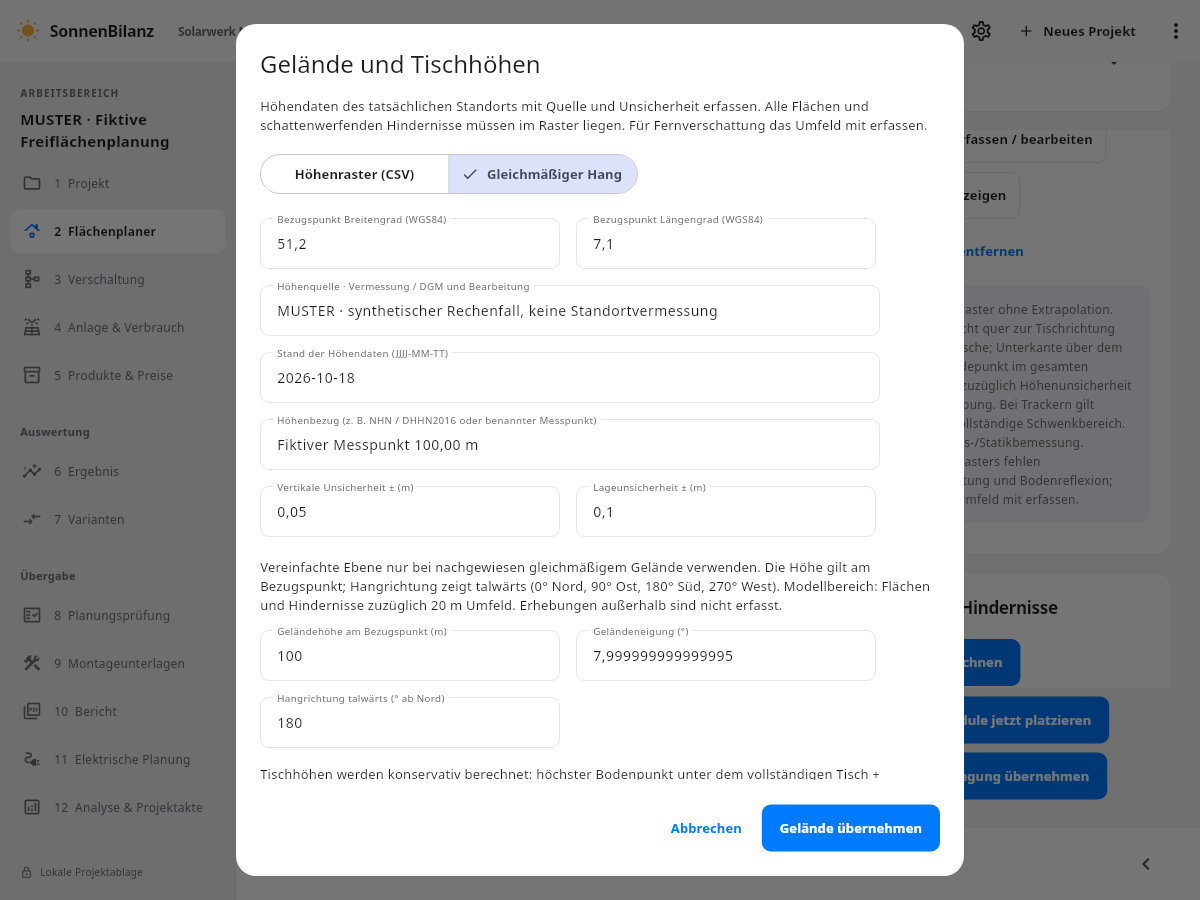The image size is (1200, 900).
Task: Click the SonnenBilanz sun logo icon
Action: point(28,31)
